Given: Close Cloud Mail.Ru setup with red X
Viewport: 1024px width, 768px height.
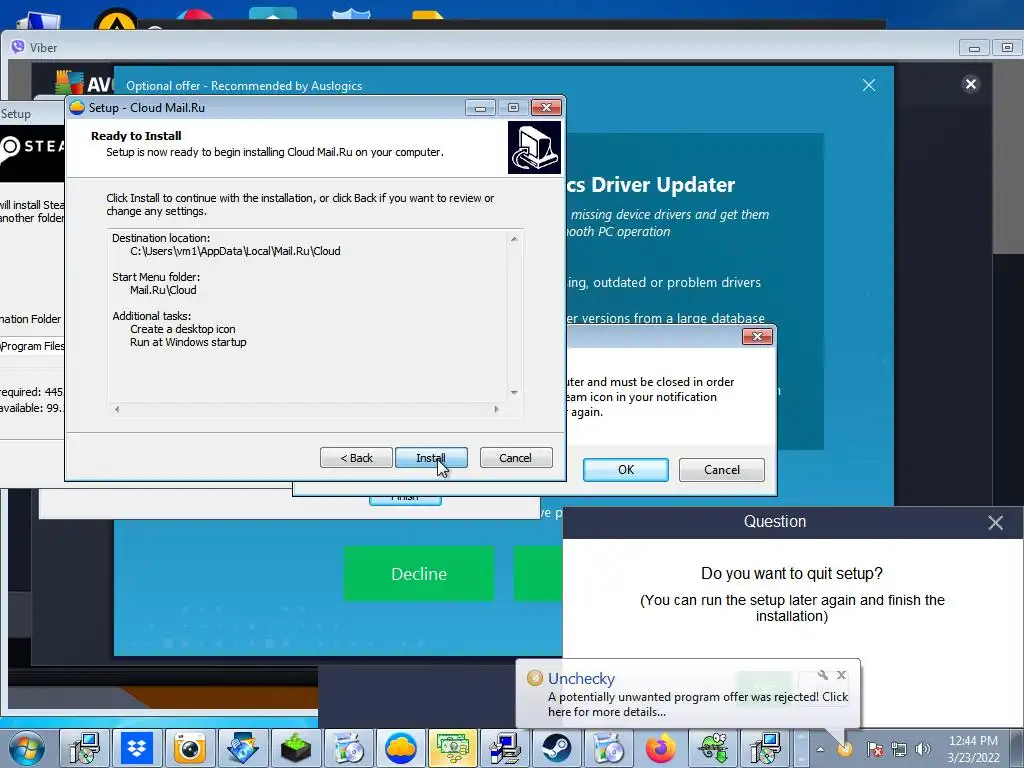Looking at the screenshot, I should (x=546, y=107).
